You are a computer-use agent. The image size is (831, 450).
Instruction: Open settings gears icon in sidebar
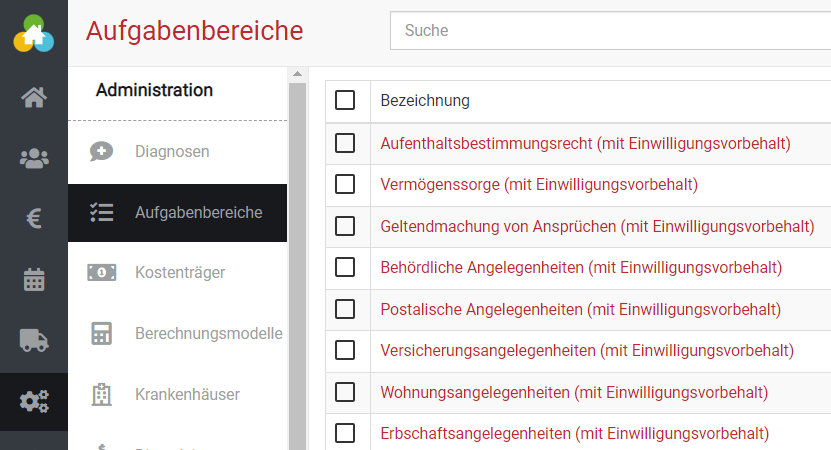[x=34, y=402]
